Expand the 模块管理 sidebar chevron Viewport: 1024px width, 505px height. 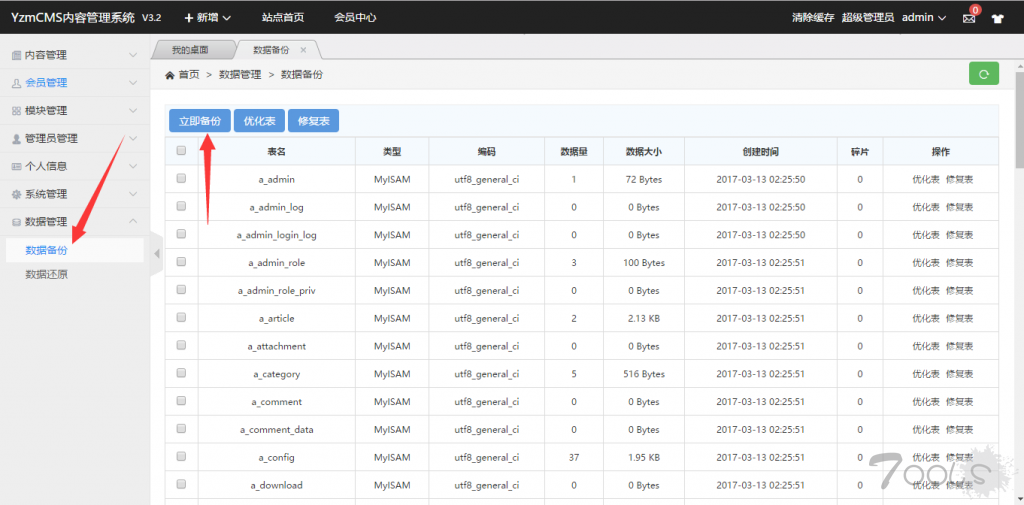(133, 111)
